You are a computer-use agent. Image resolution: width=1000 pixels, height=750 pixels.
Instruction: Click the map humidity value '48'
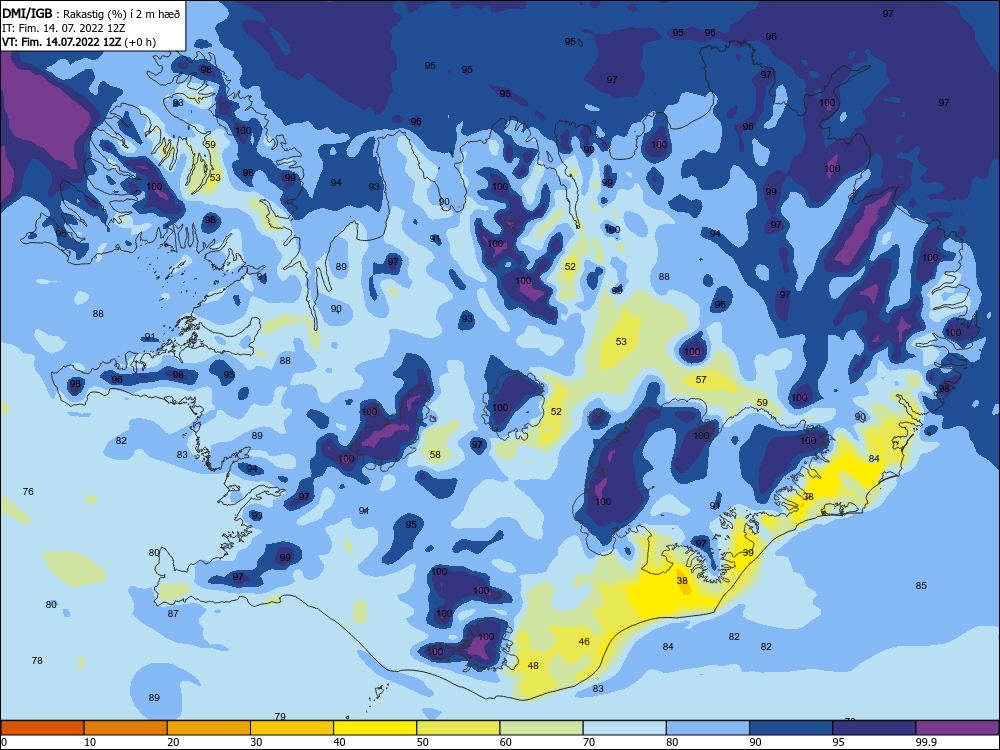point(533,666)
